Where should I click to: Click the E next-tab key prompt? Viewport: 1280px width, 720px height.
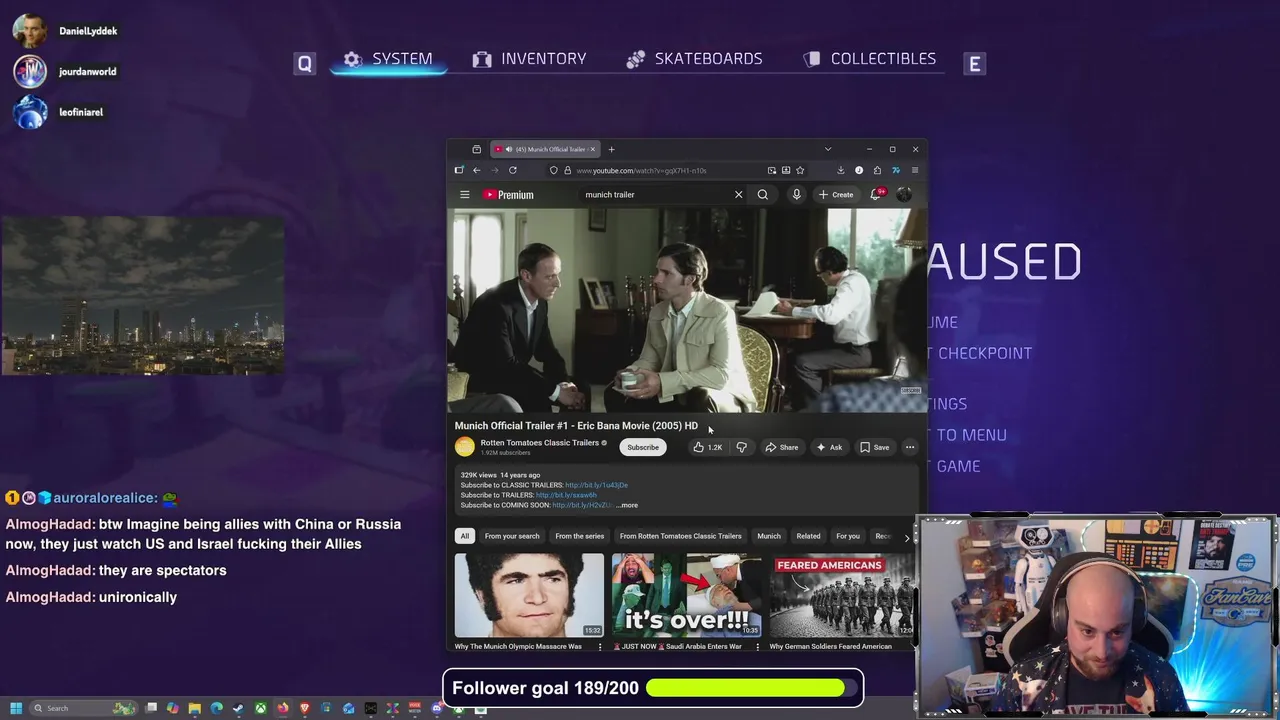point(975,64)
